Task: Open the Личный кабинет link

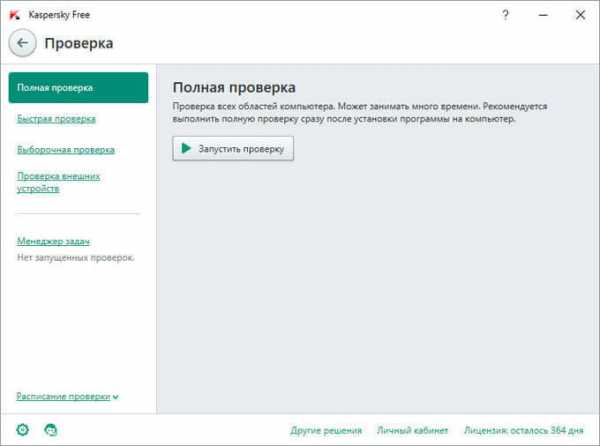Action: pos(412,430)
